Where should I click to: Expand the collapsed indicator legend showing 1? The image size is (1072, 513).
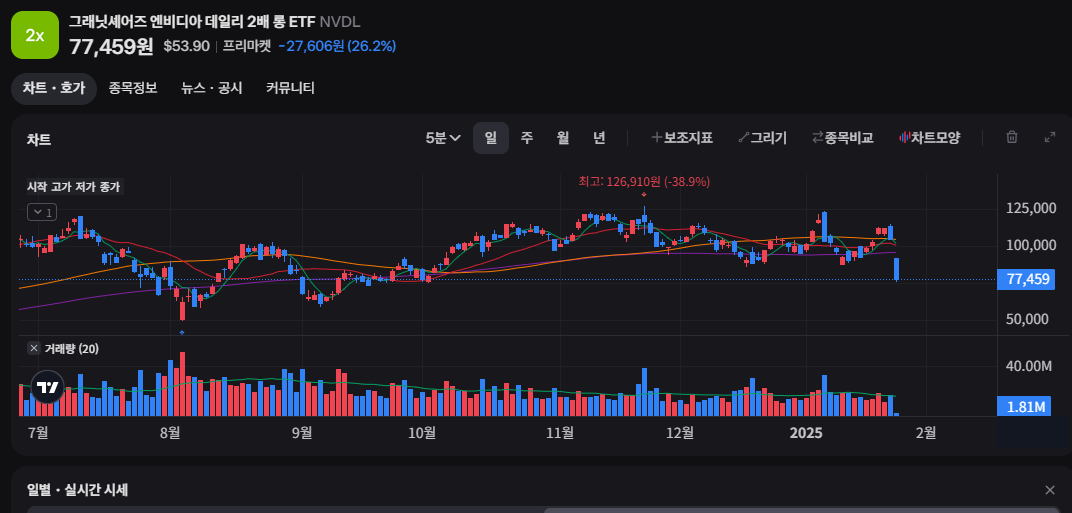42,213
